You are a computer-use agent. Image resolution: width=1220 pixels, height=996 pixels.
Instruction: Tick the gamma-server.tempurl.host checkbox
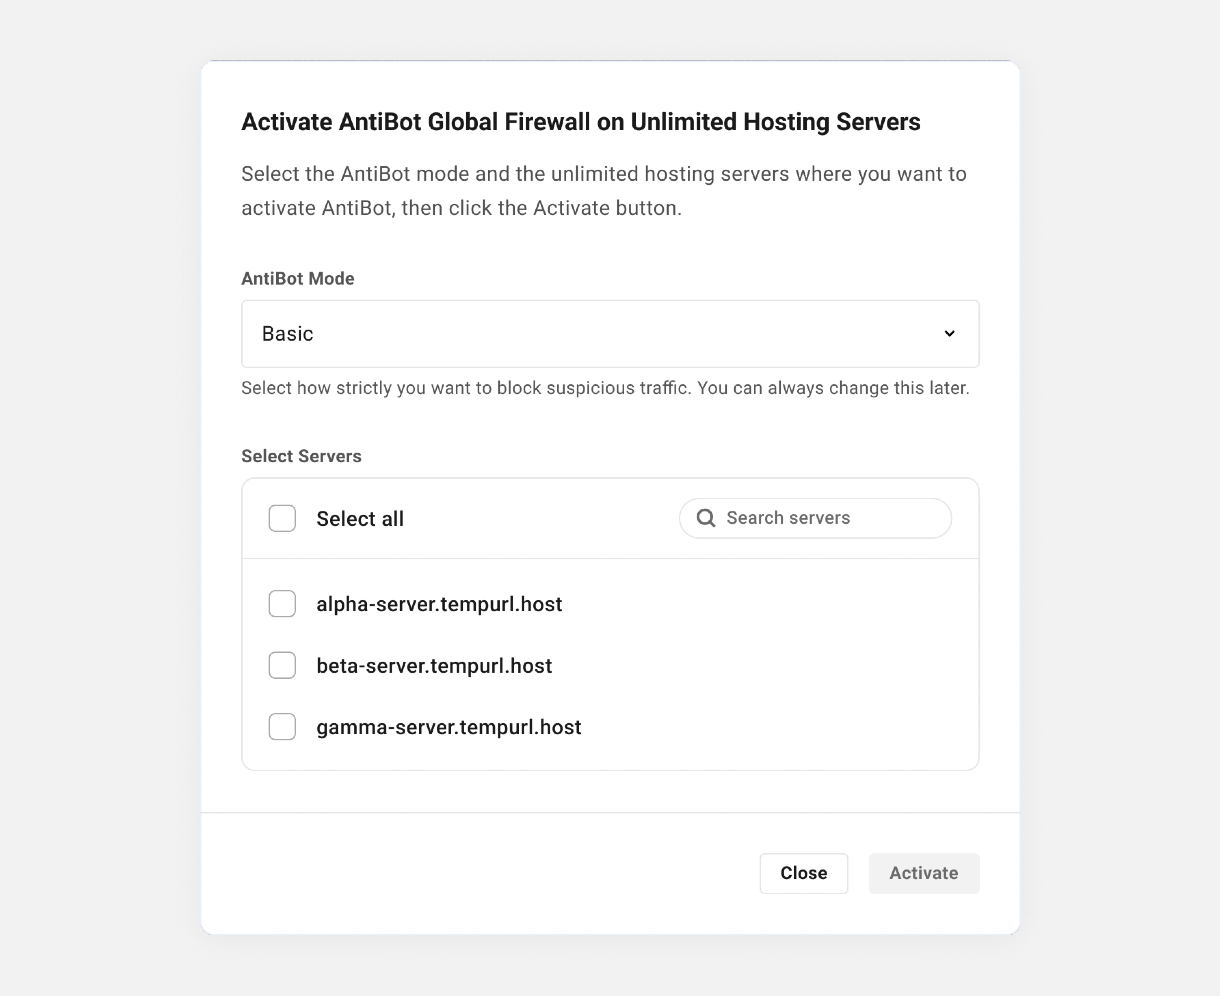[x=282, y=727]
